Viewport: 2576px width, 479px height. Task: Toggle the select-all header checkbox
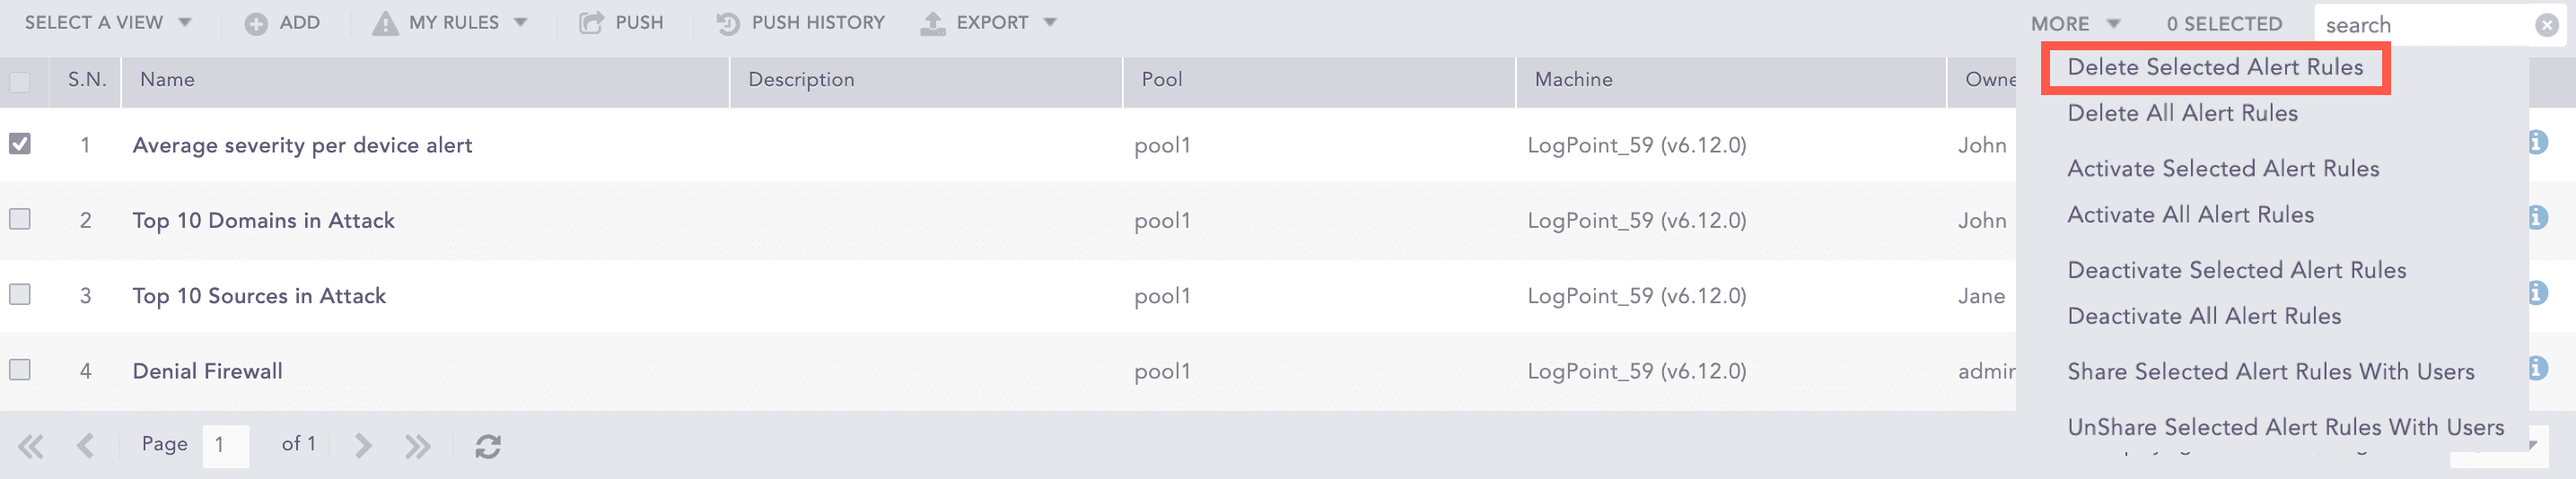click(x=20, y=81)
